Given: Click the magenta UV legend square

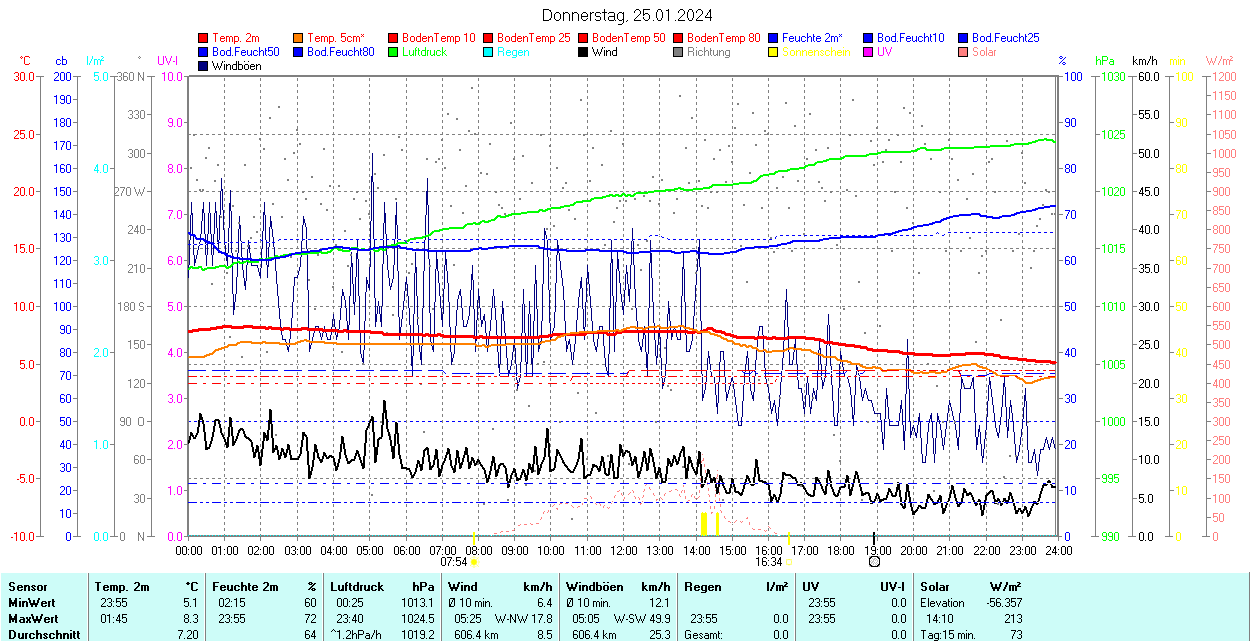Looking at the screenshot, I should [868, 52].
